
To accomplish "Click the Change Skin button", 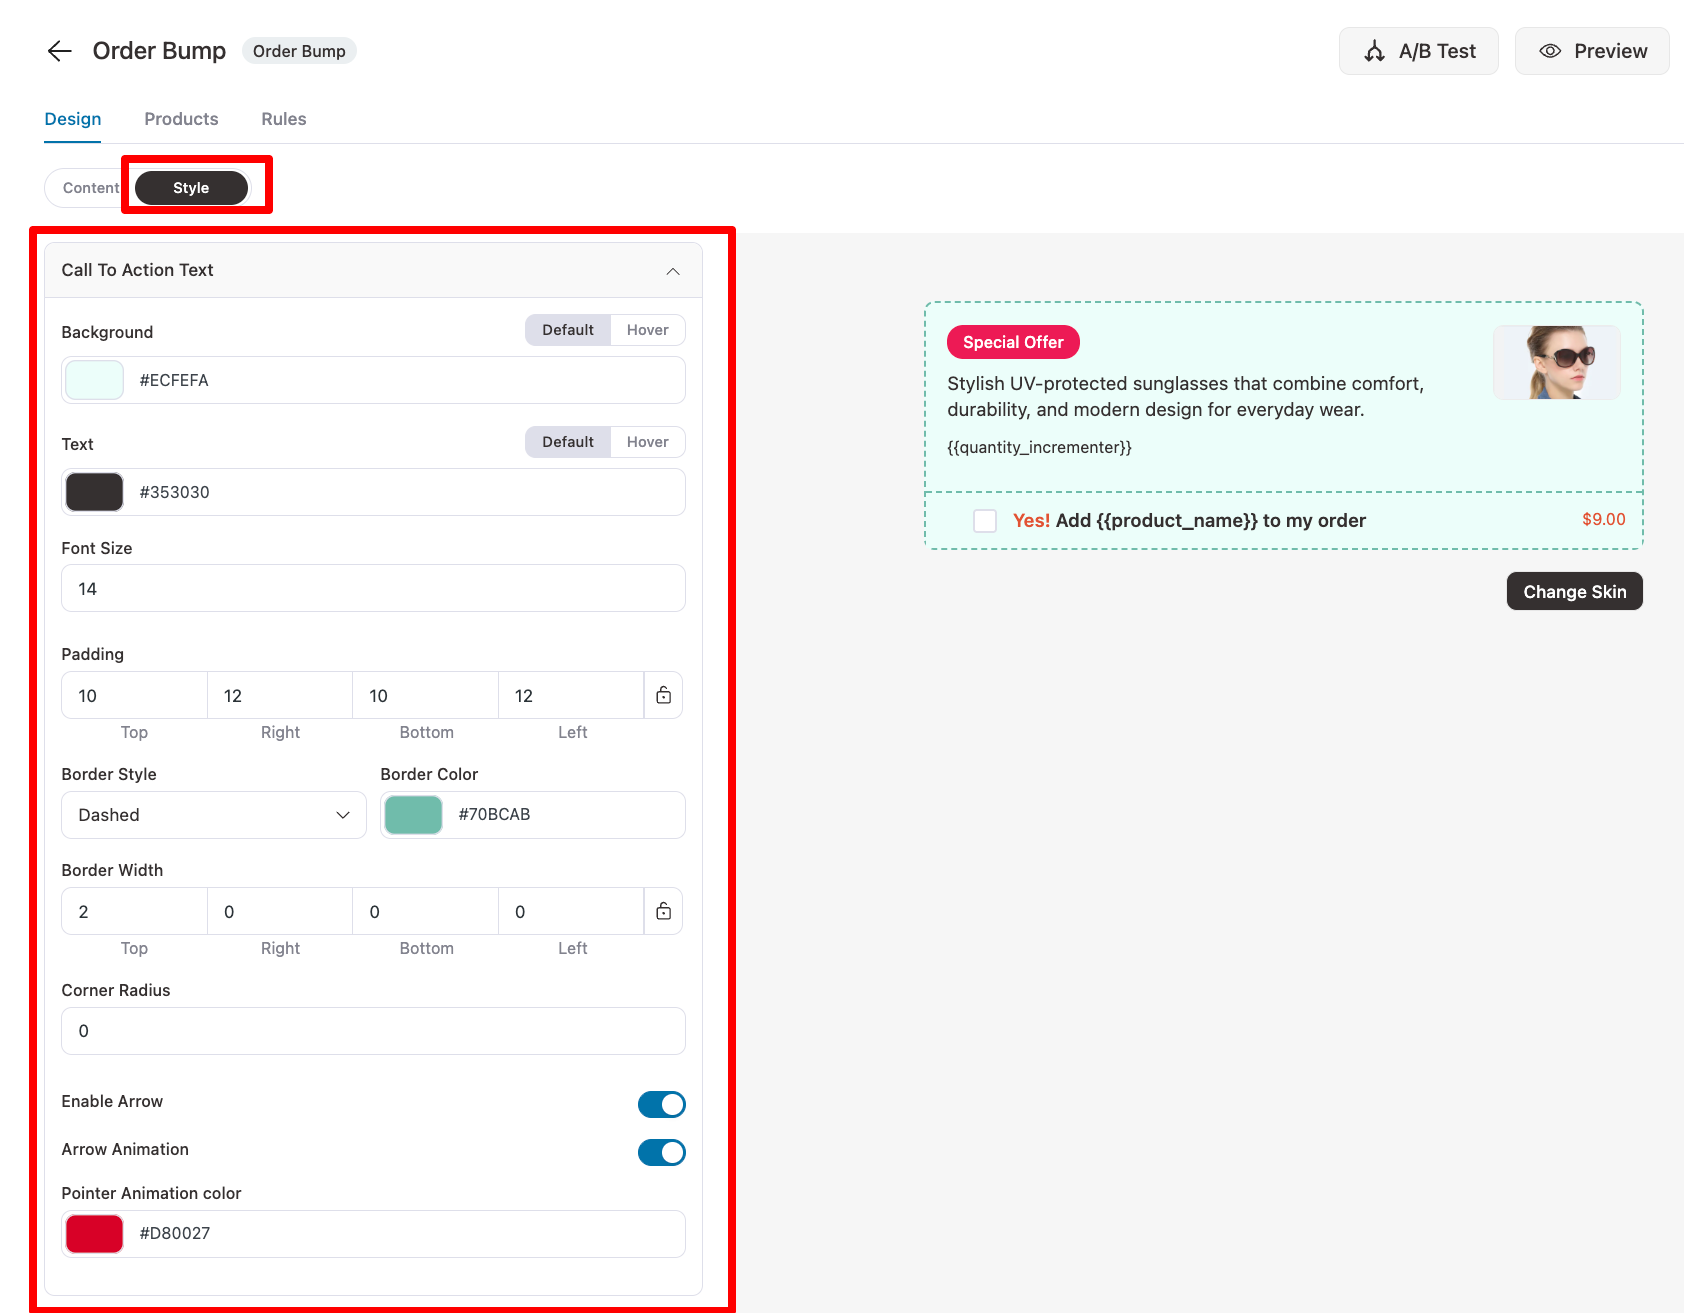I will tap(1574, 592).
